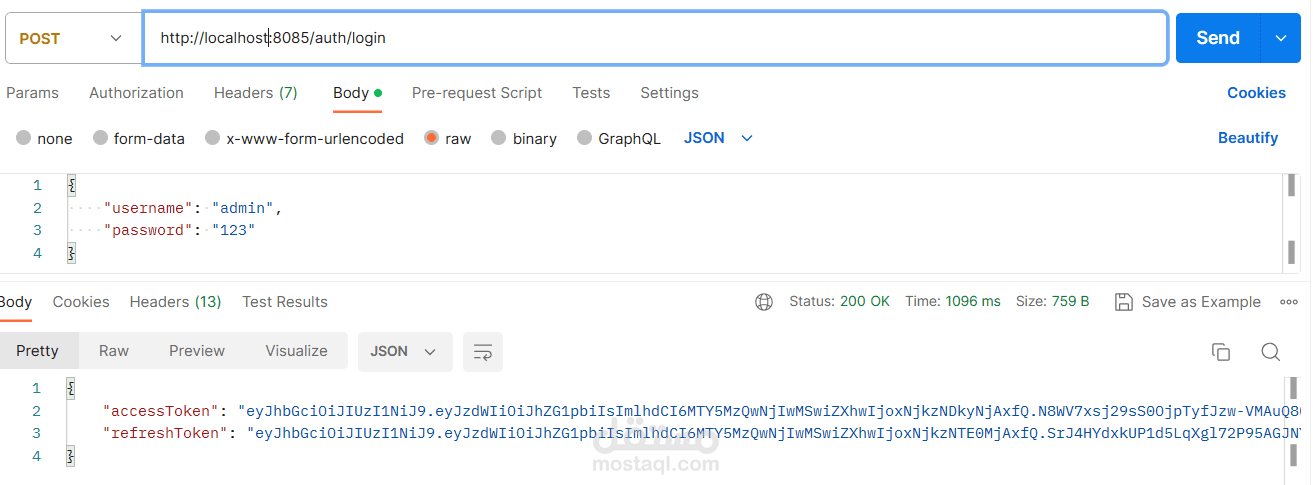Click the Status: 200 OK text
The image size is (1313, 485).
(839, 302)
